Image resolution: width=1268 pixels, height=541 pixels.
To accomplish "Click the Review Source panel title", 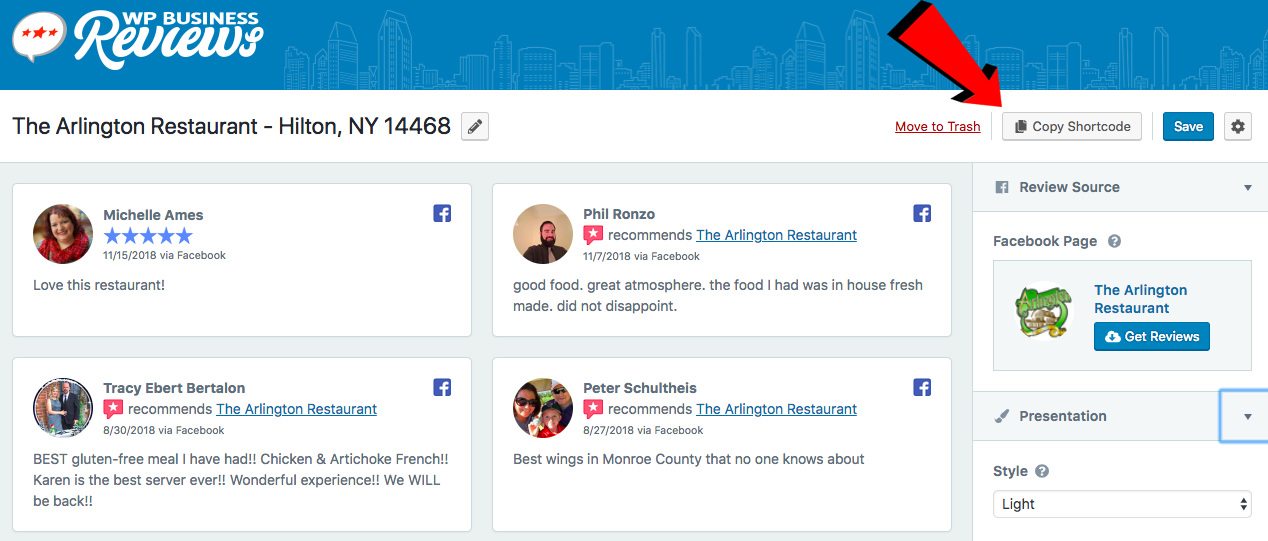I will [x=1069, y=187].
